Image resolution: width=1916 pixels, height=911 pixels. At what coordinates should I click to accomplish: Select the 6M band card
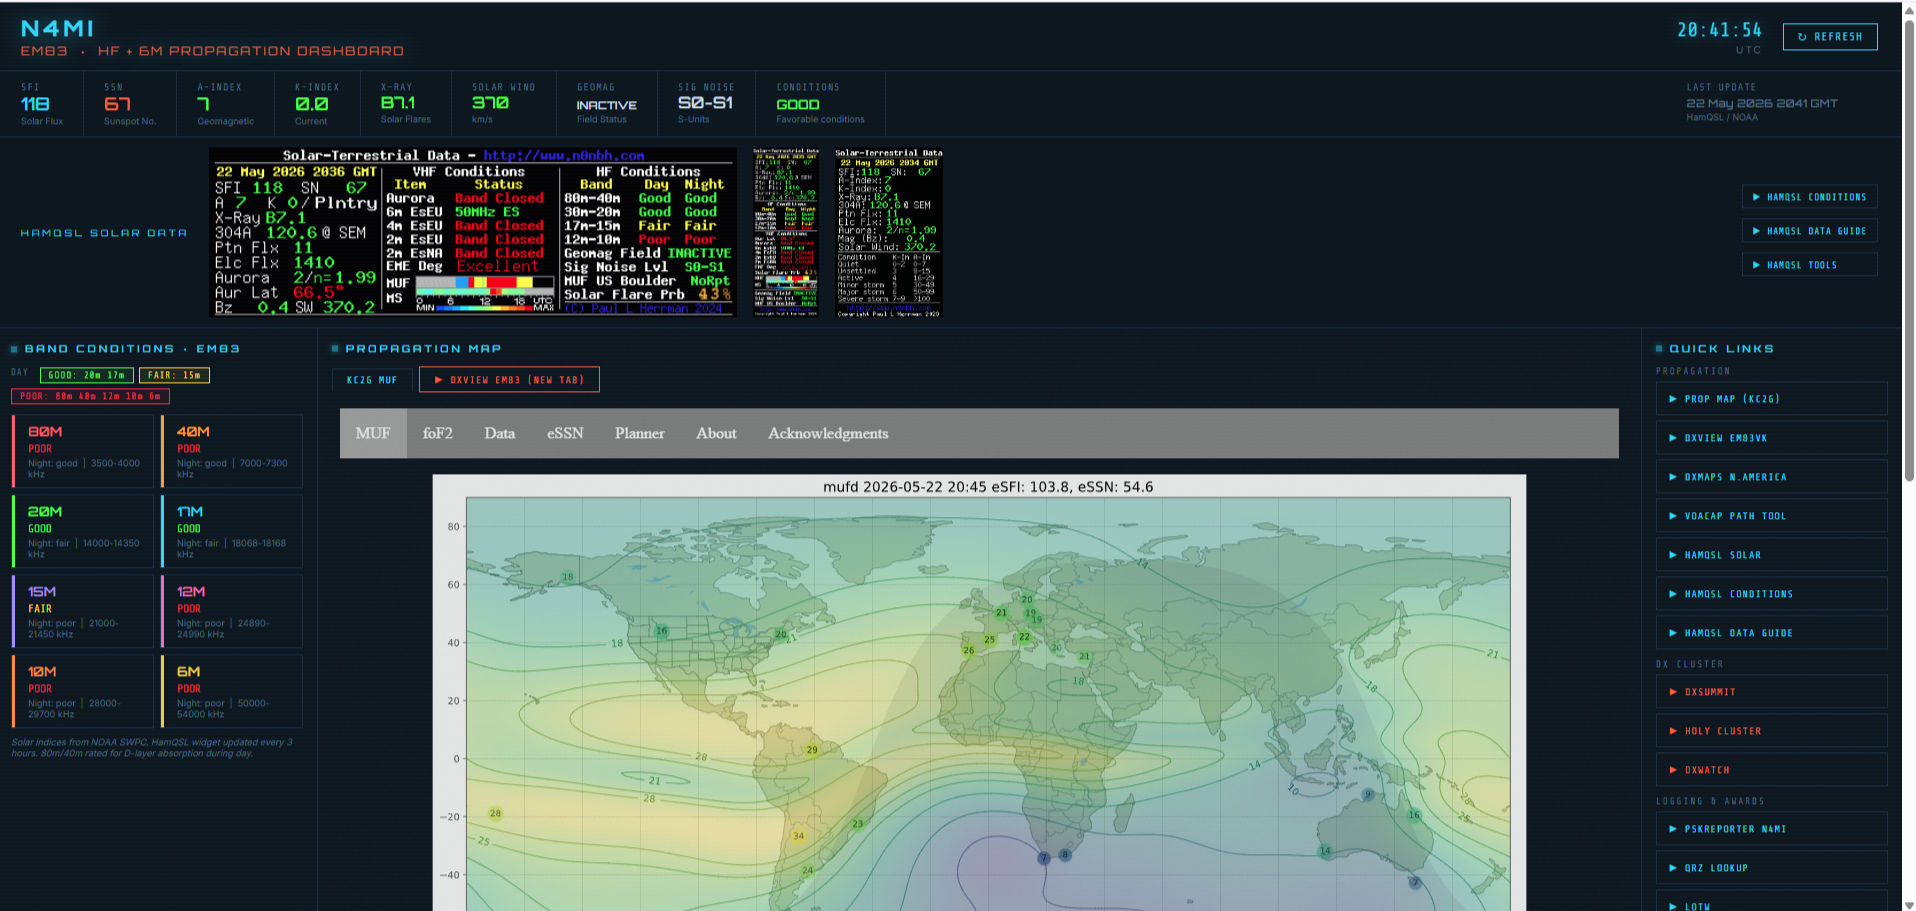[x=232, y=692]
